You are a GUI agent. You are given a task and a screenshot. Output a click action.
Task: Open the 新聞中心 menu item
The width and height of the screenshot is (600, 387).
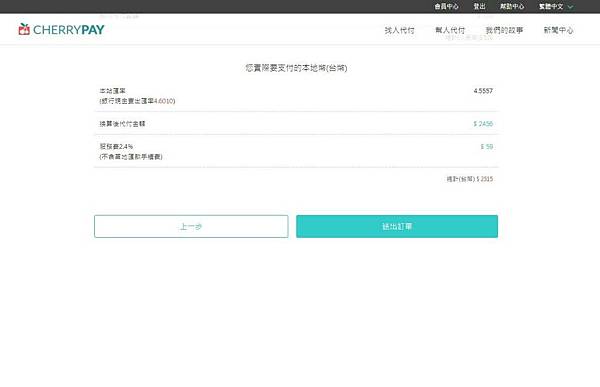[x=559, y=30]
